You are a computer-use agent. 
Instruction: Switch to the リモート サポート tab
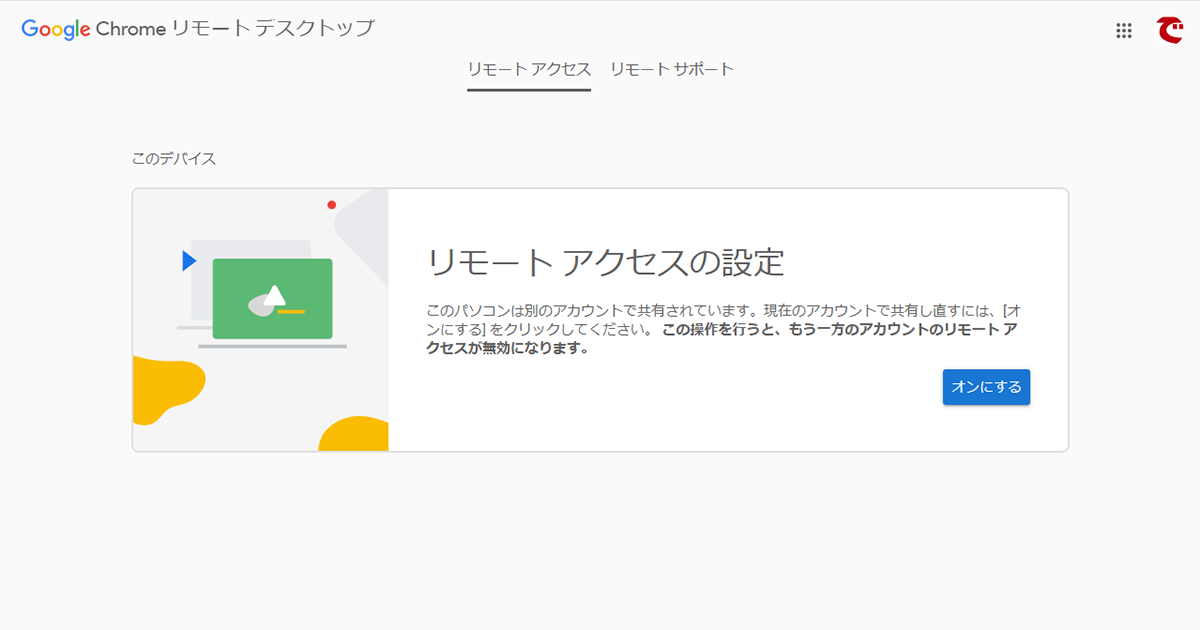[672, 70]
